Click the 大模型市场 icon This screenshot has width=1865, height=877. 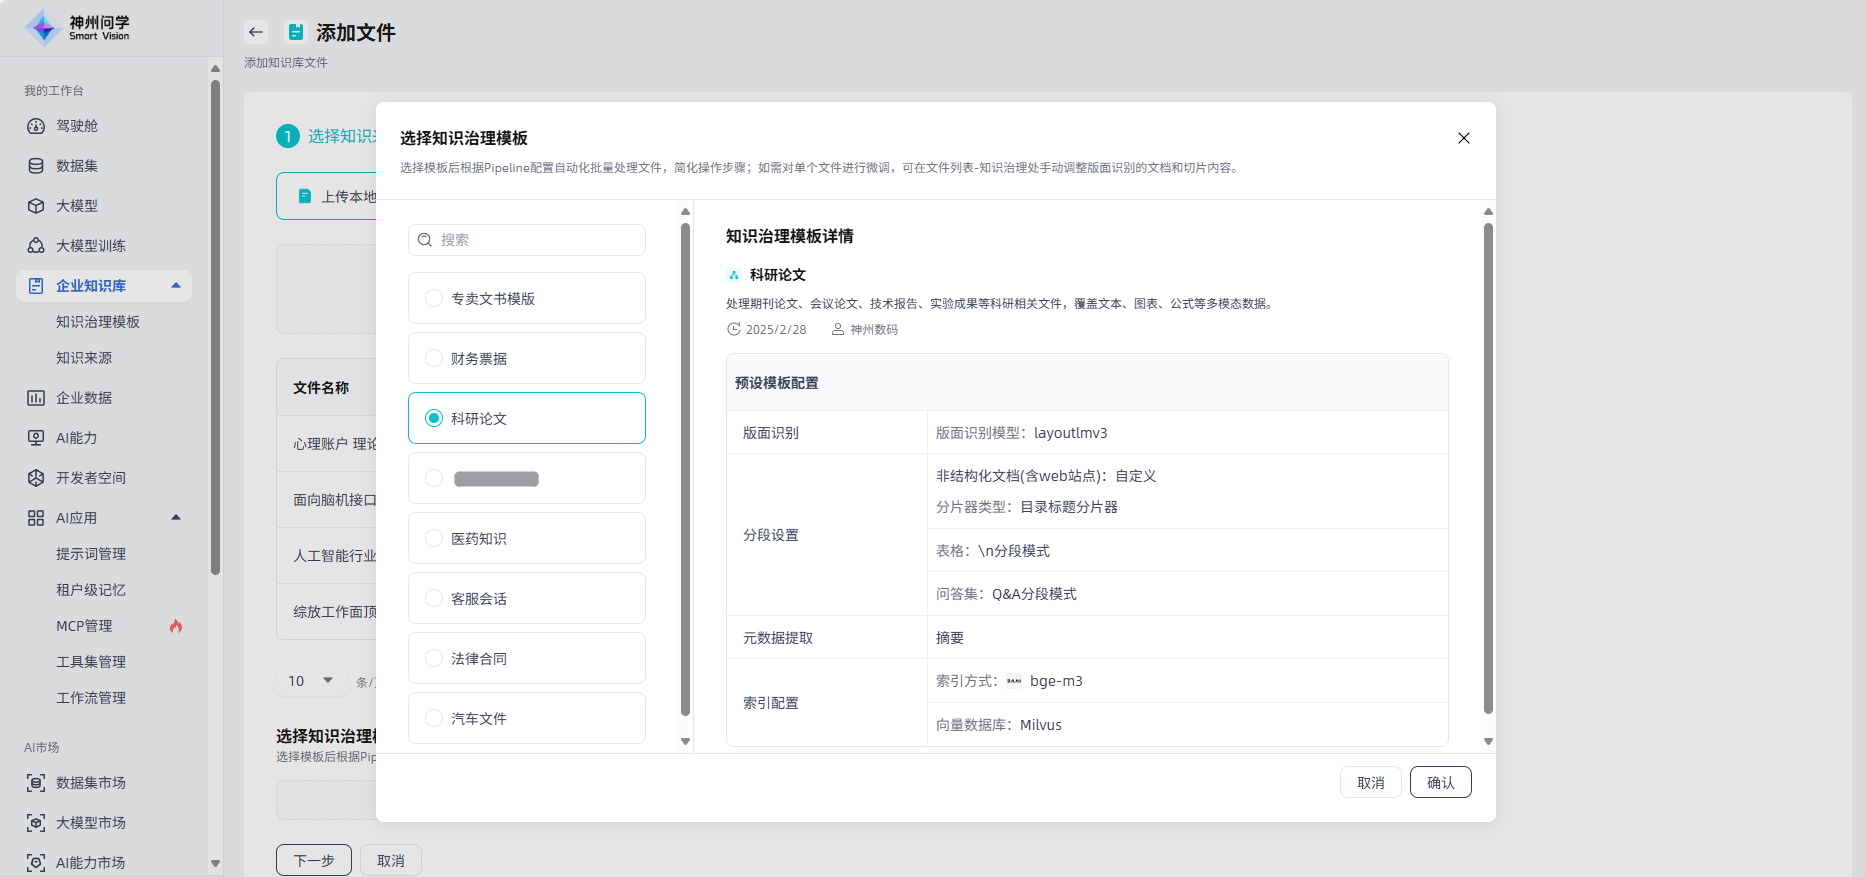[x=36, y=823]
